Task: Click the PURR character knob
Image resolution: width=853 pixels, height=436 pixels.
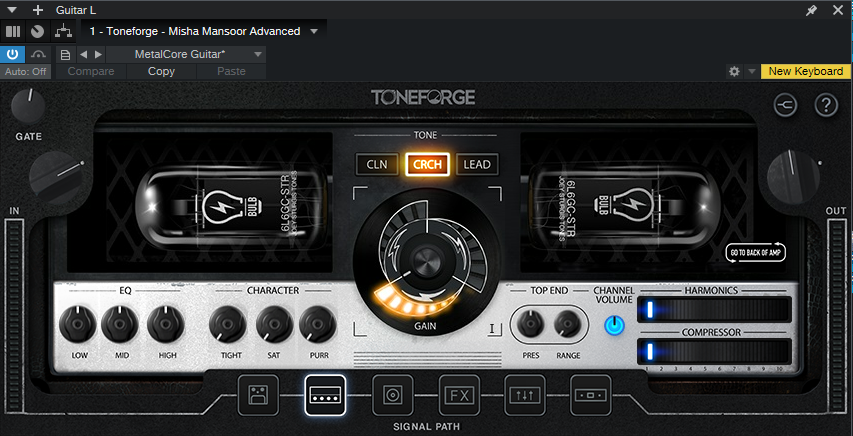Action: click(x=318, y=324)
